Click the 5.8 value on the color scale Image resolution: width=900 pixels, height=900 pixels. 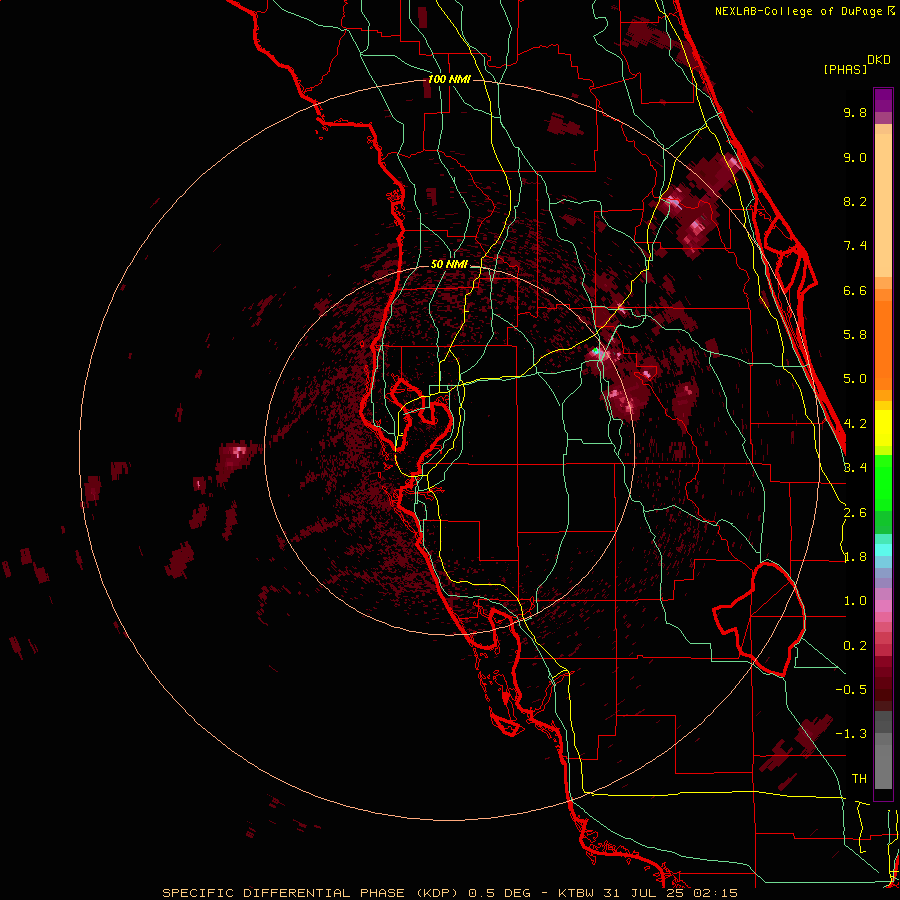coord(855,335)
